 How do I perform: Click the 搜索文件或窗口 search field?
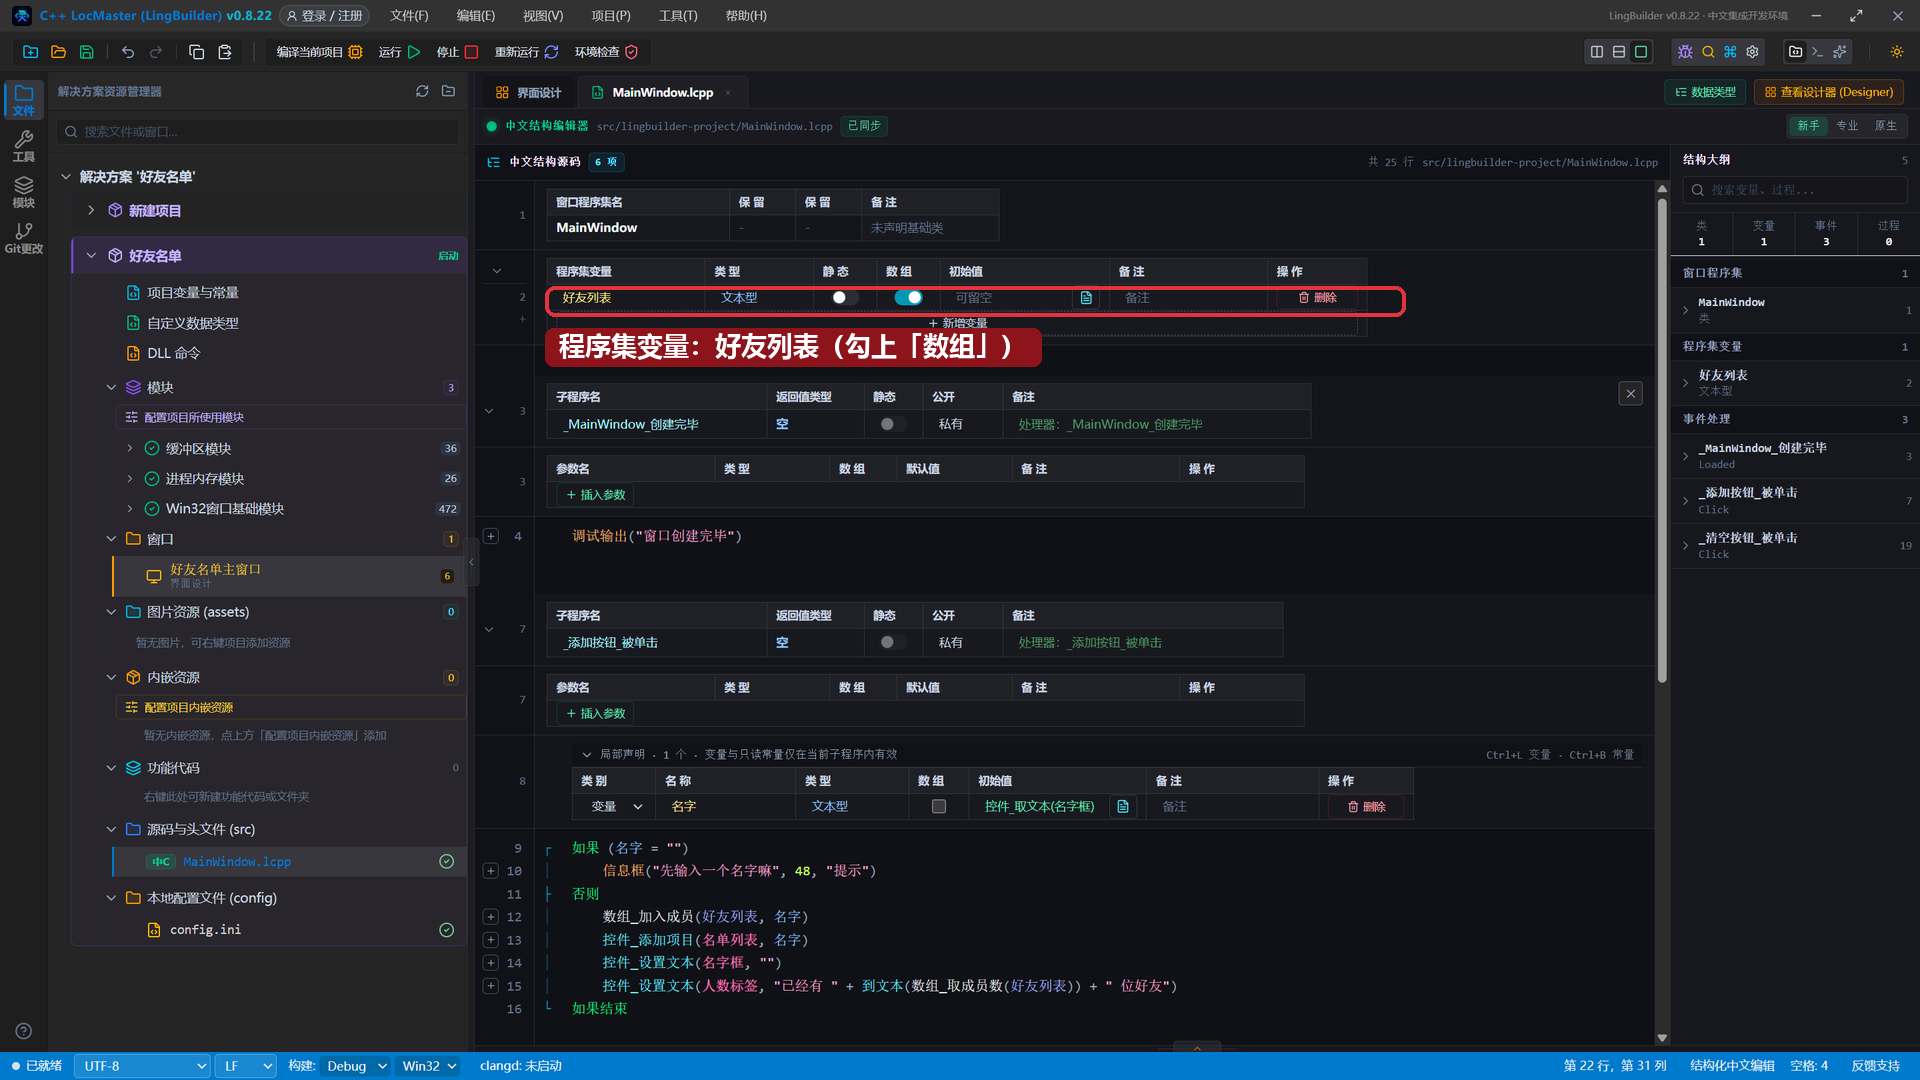pyautogui.click(x=258, y=131)
